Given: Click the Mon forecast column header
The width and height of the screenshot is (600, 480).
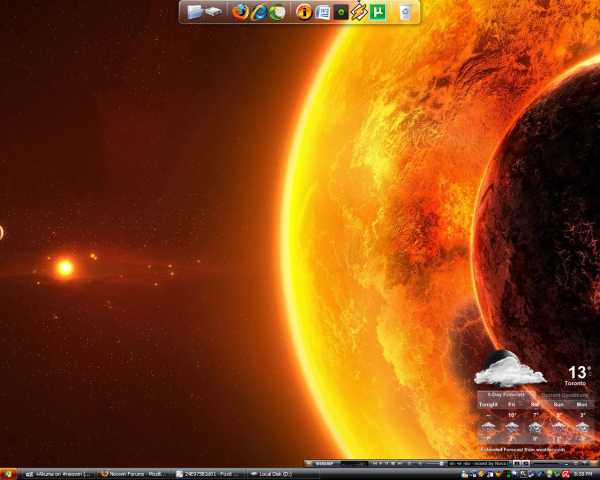Looking at the screenshot, I should point(582,404).
